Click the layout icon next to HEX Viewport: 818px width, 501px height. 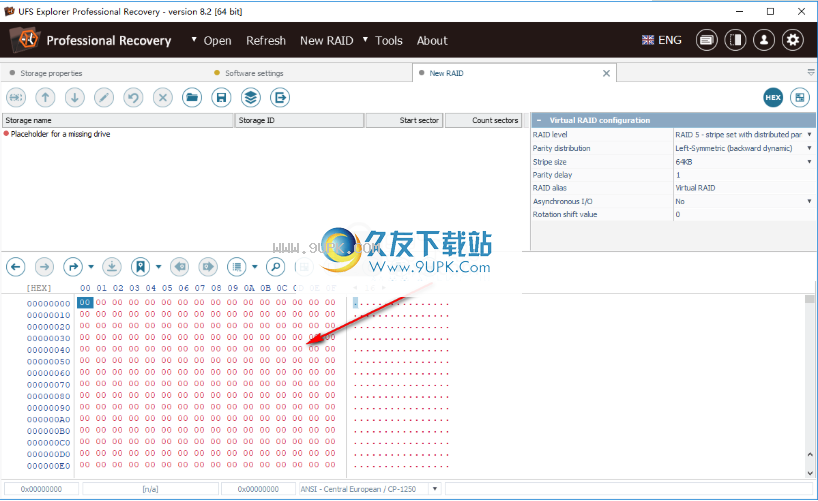tap(800, 98)
